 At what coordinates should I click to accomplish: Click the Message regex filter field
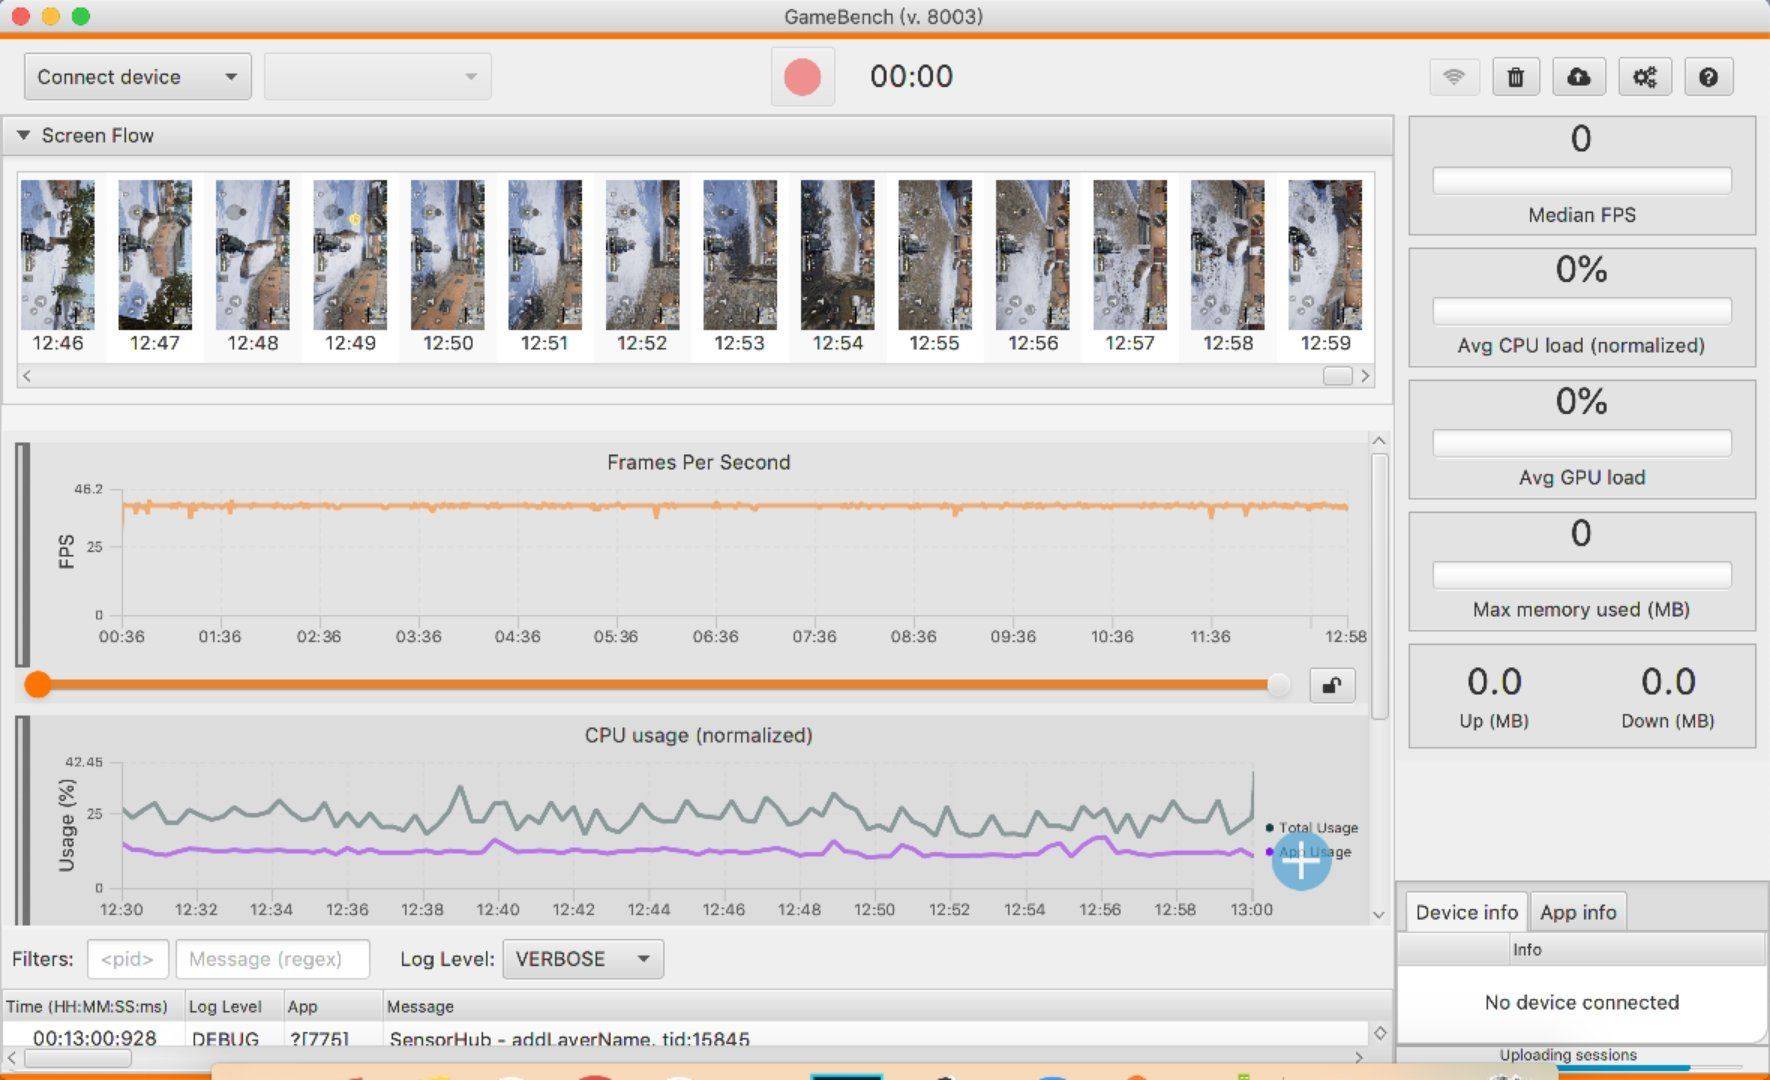[272, 959]
